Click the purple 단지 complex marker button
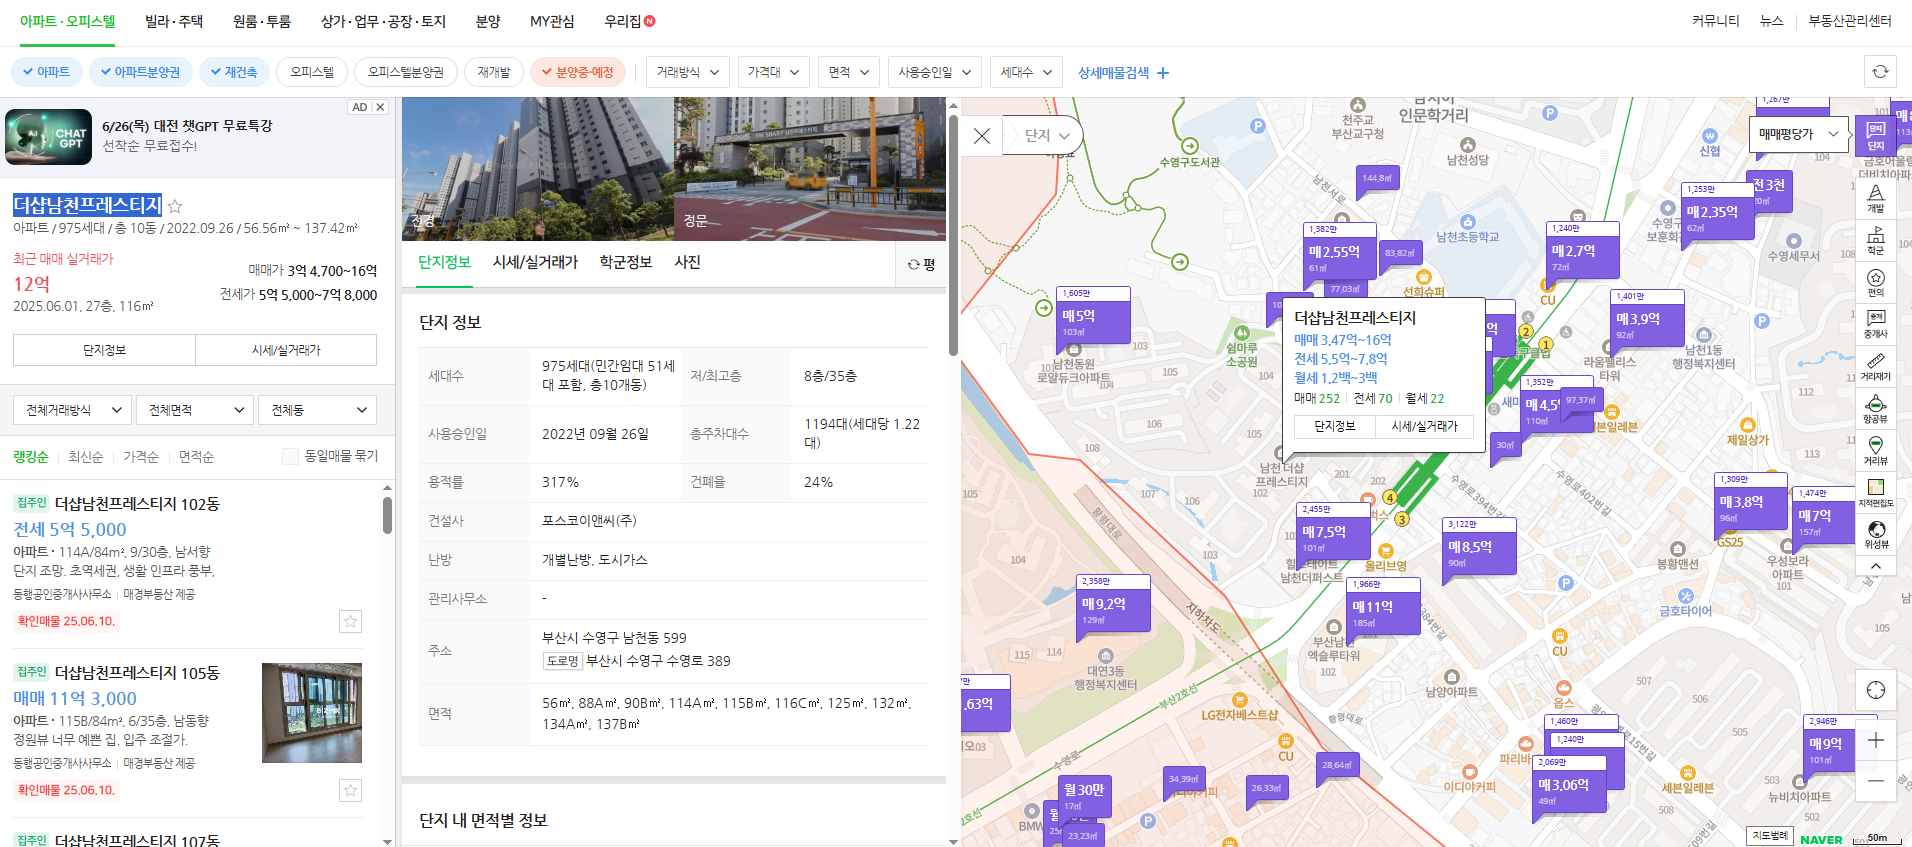Viewport: 1912px width, 847px height. pos(1876,136)
